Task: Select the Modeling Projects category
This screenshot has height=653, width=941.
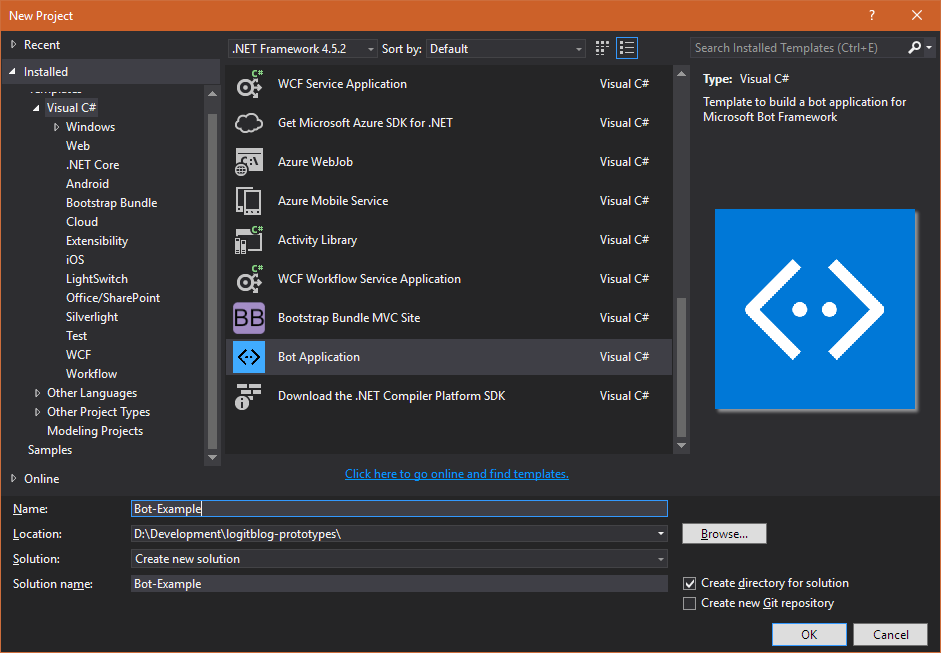Action: pos(95,431)
